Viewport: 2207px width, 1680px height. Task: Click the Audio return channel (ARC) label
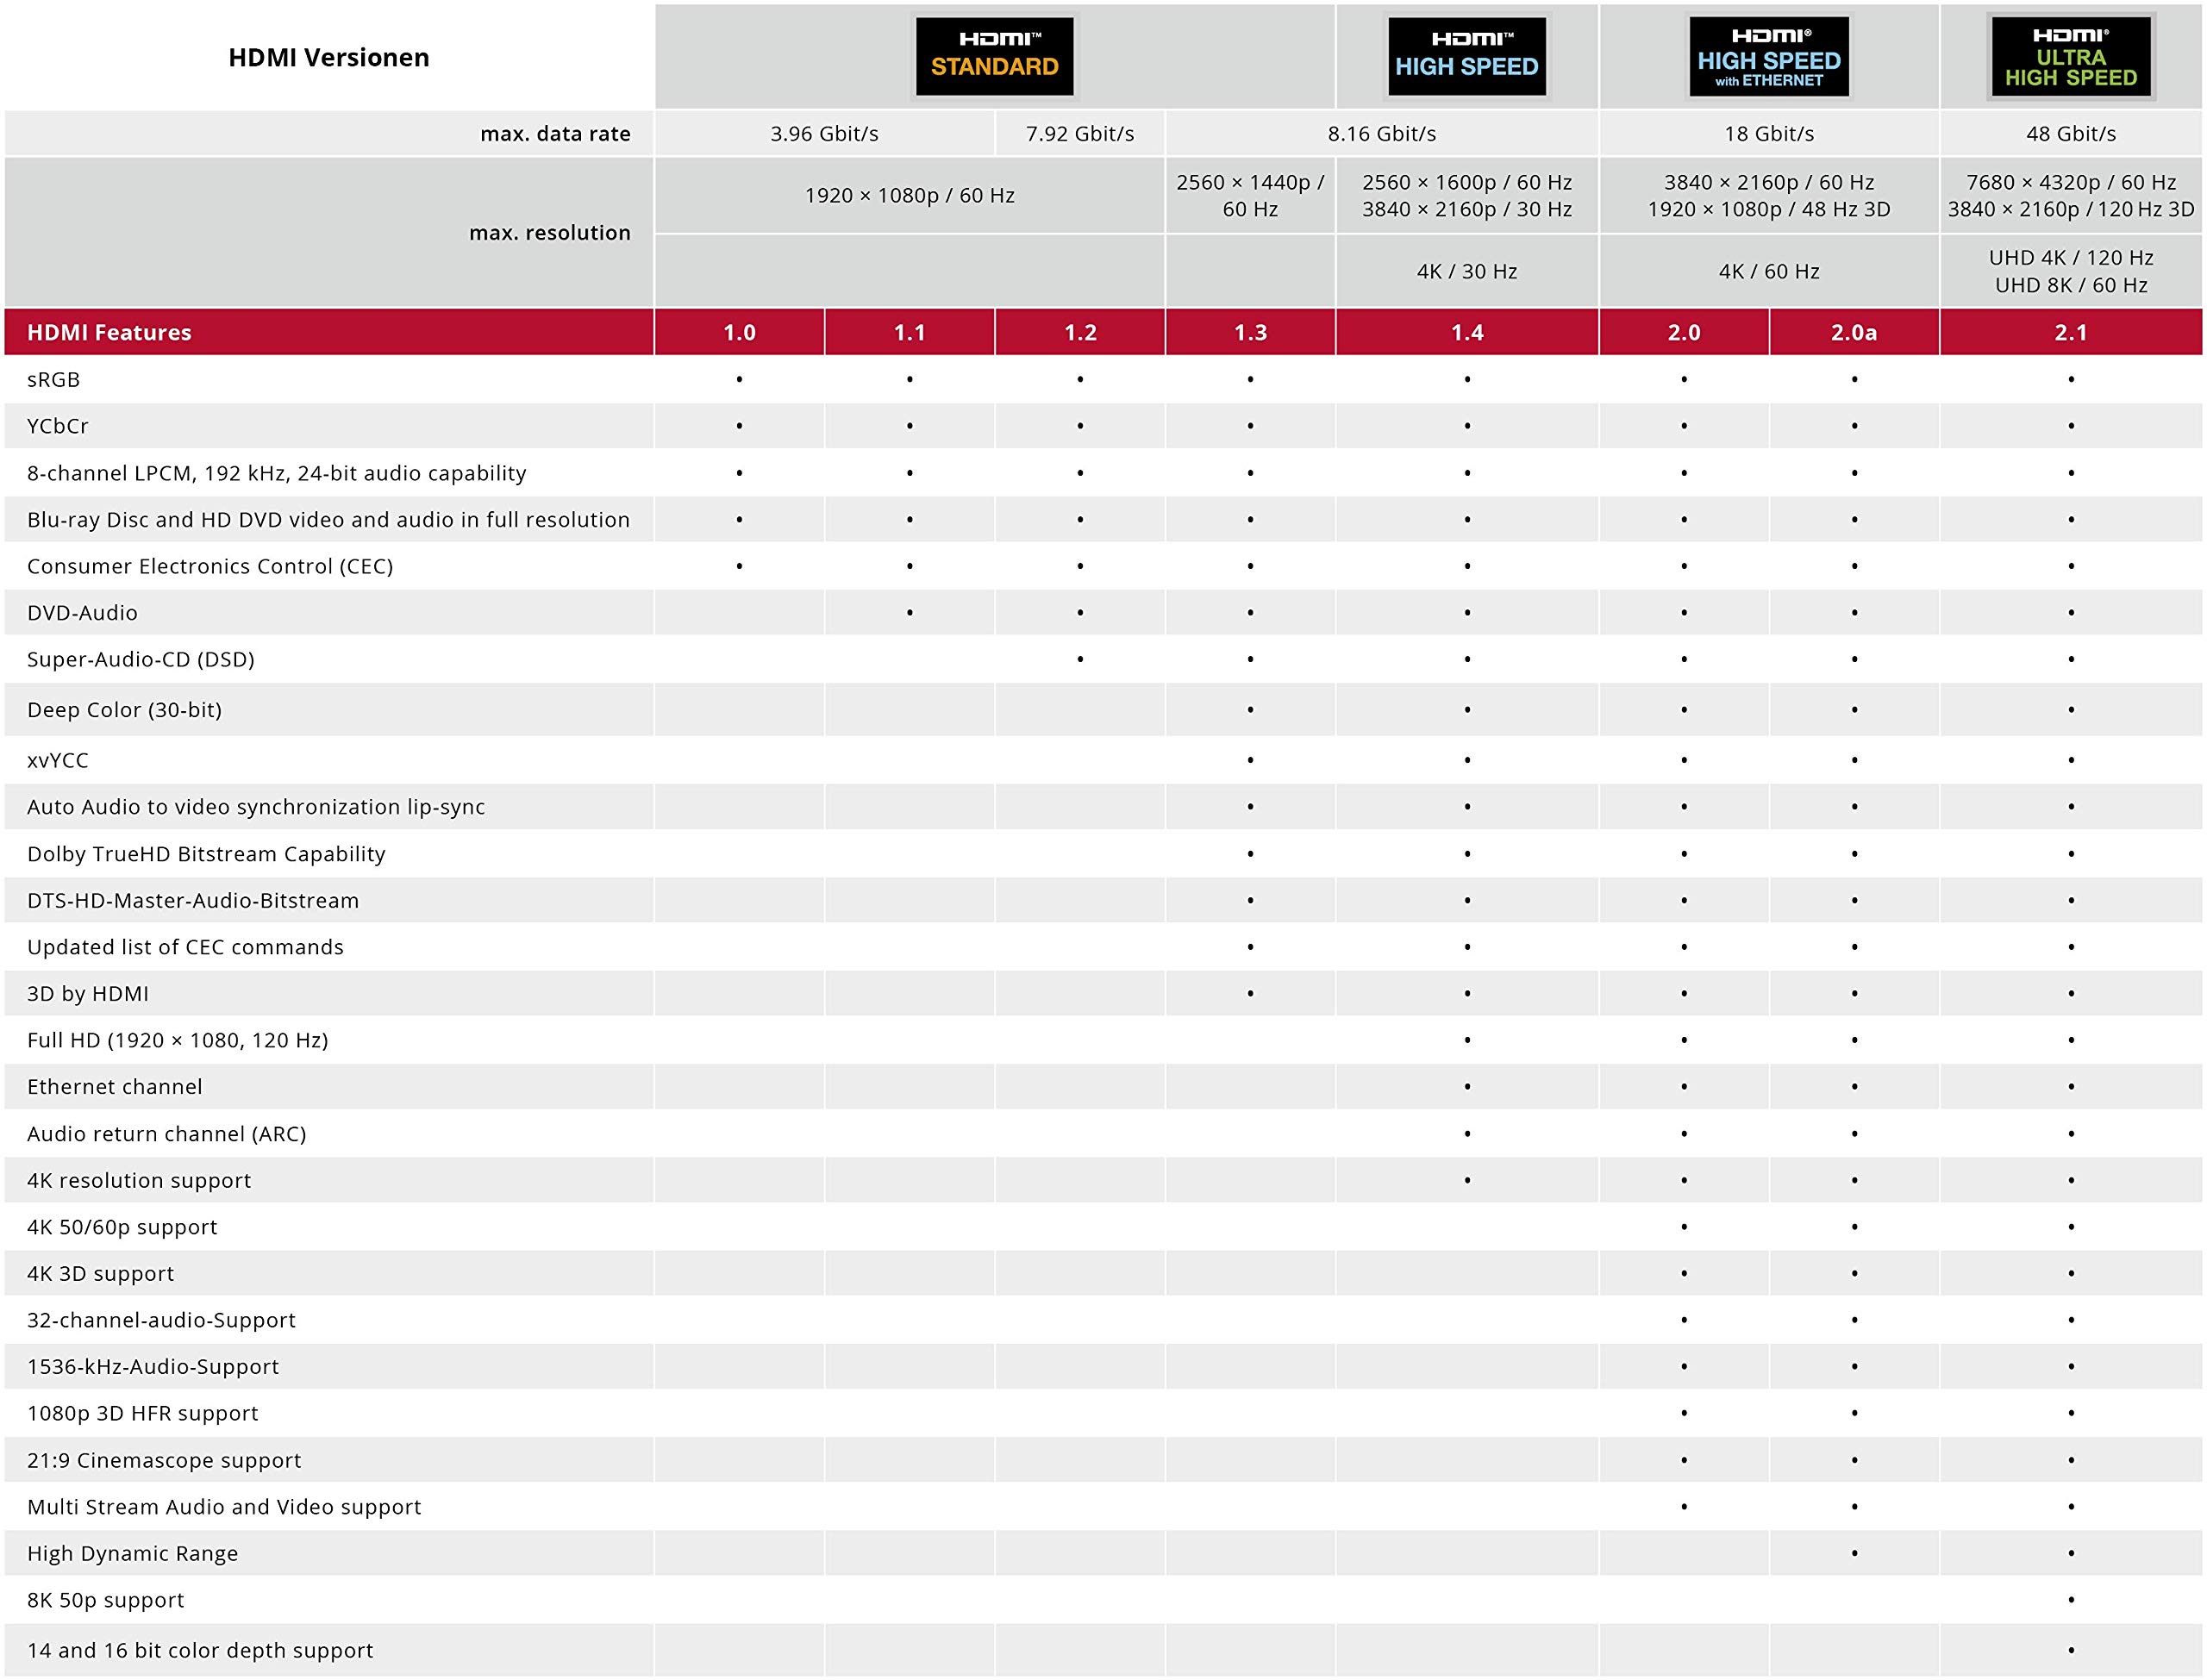click(167, 1134)
